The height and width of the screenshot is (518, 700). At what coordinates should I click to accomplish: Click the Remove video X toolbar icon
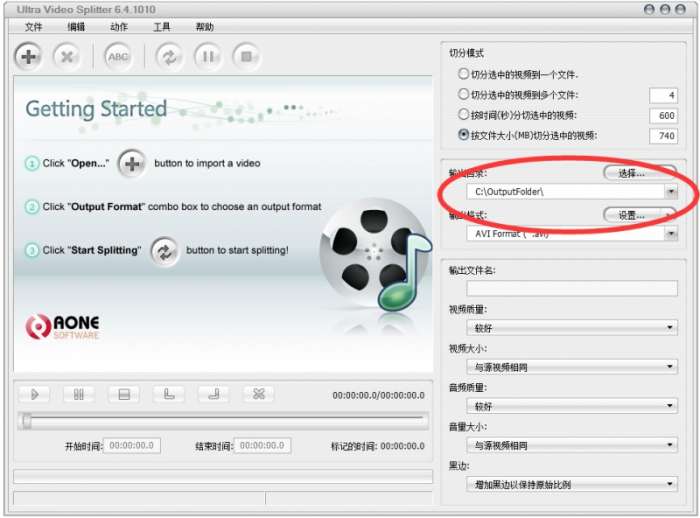tap(67, 57)
